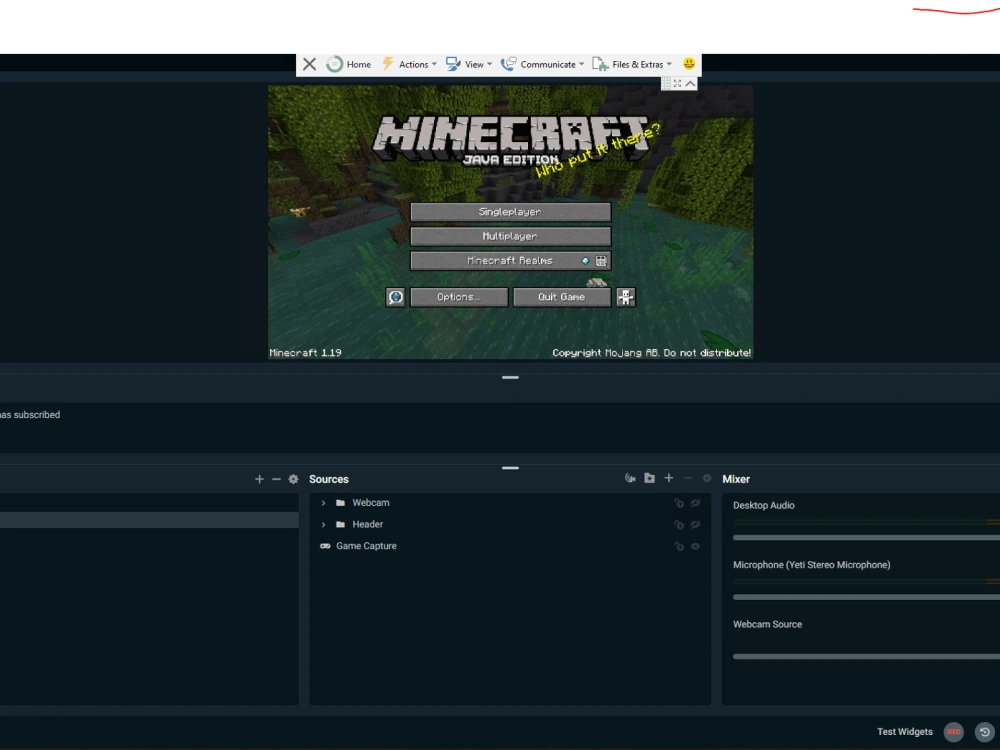Open Minecraft Realms from title menu
Viewport: 1000px width, 750px height.
510,260
